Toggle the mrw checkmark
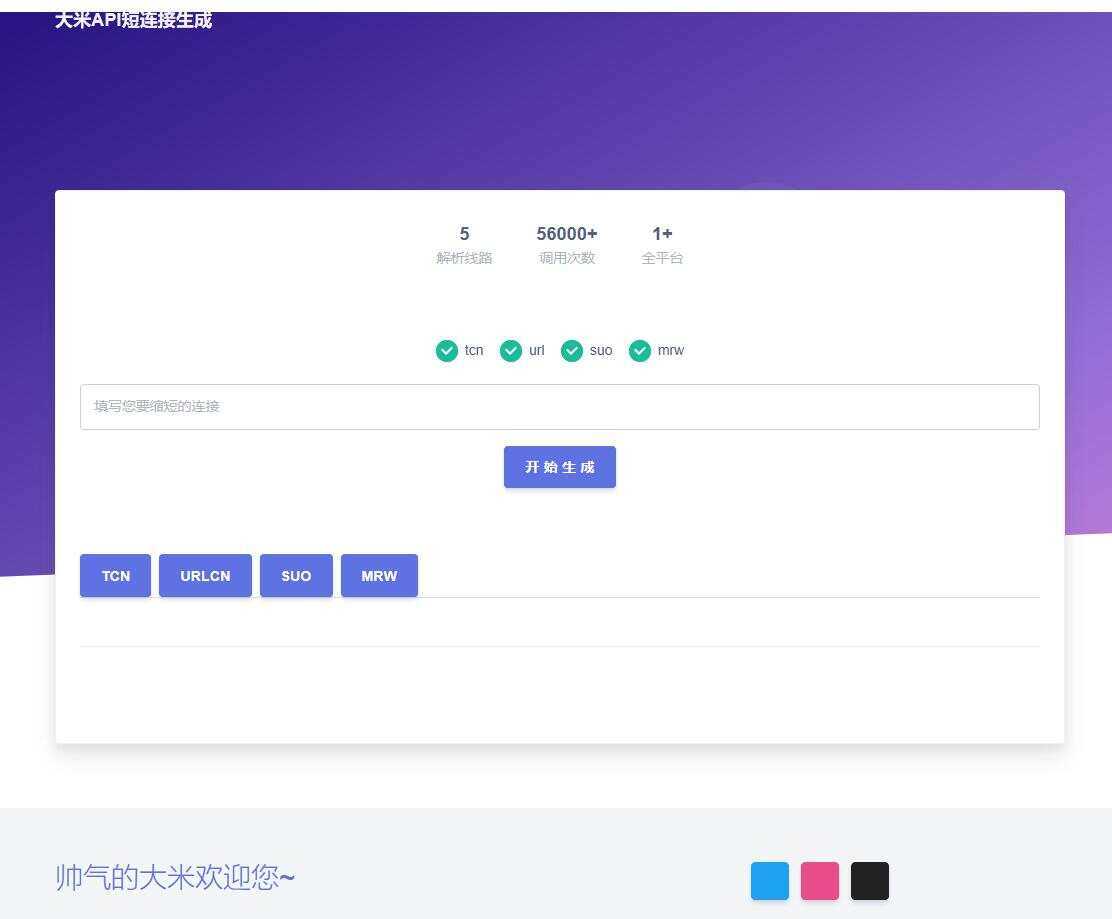 pos(639,351)
